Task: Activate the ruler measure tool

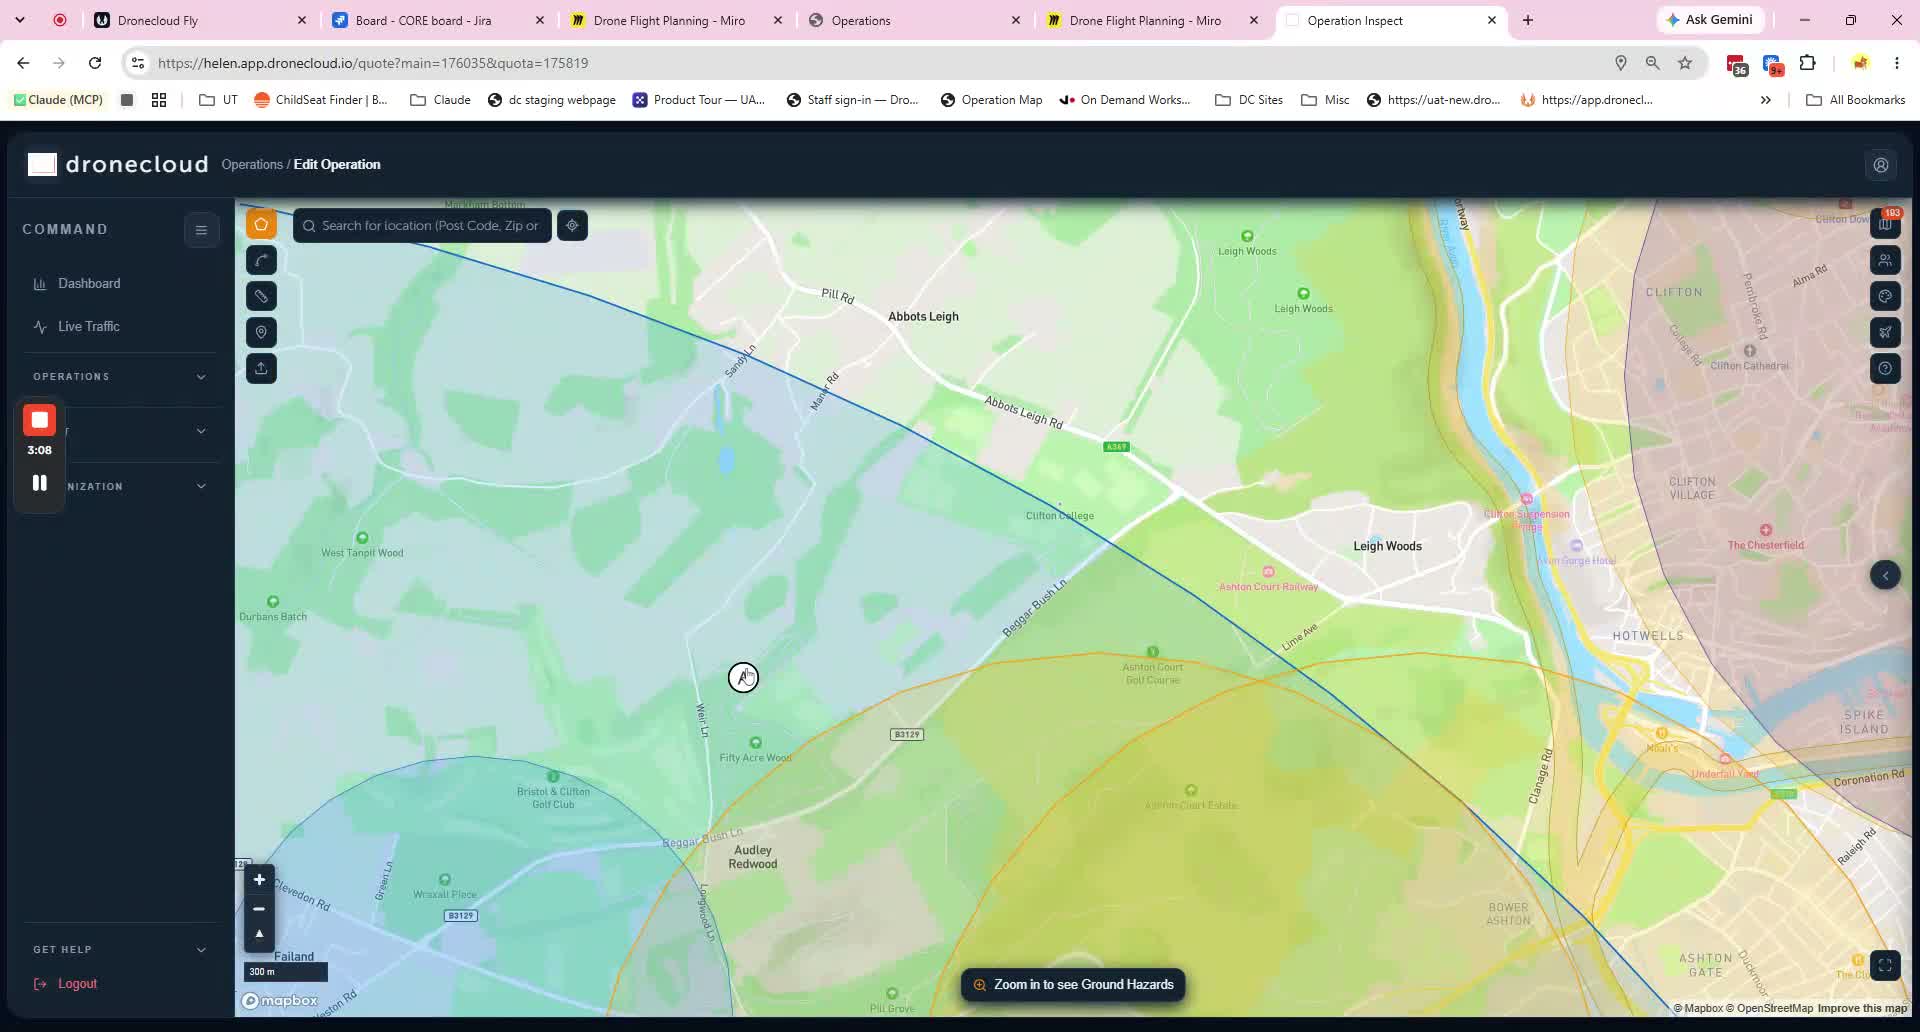Action: [261, 296]
